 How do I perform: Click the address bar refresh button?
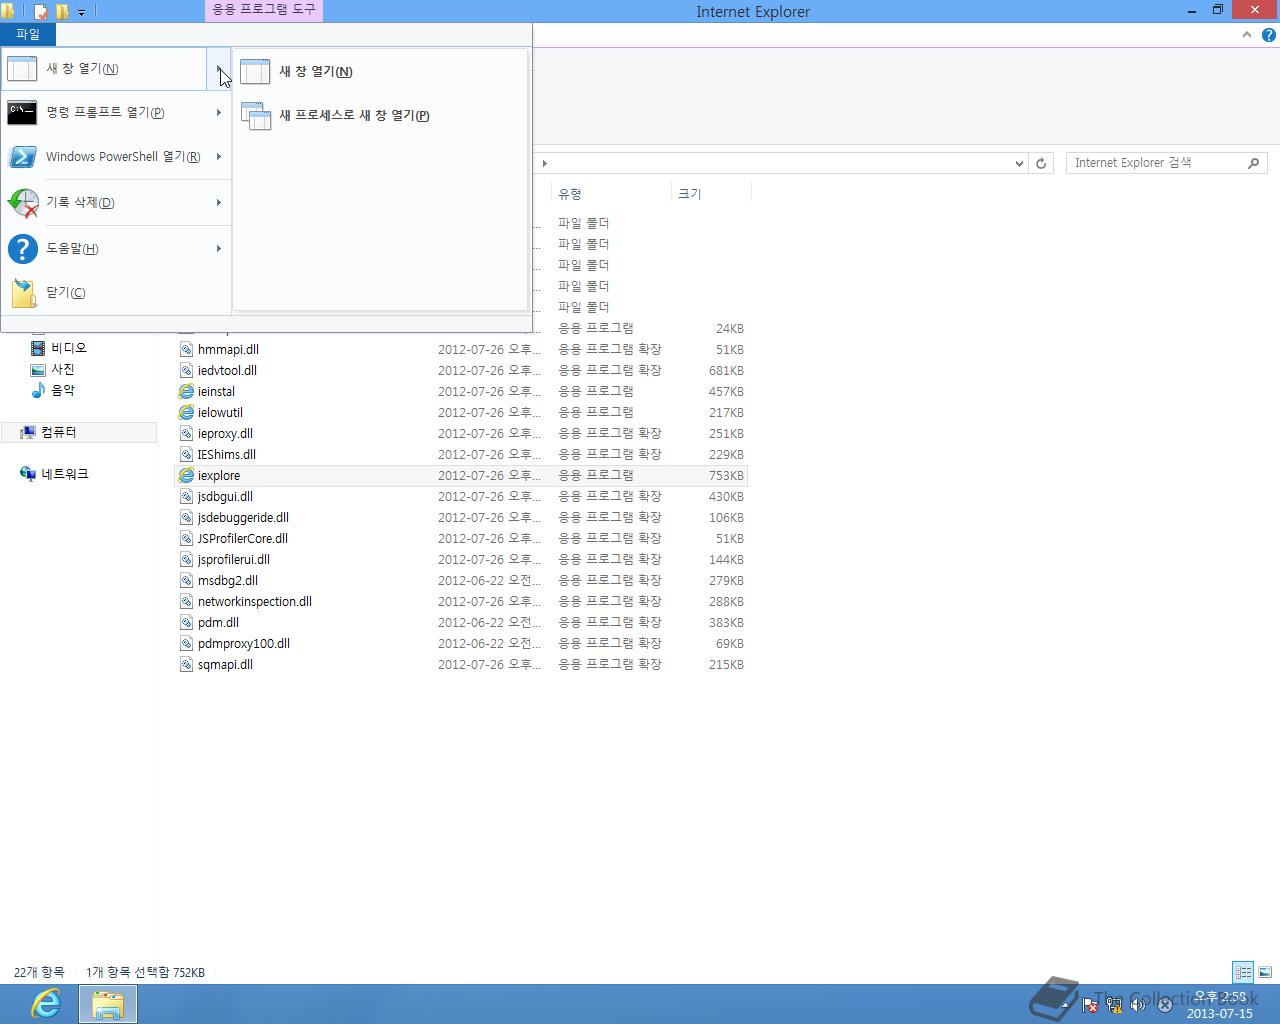coord(1041,163)
